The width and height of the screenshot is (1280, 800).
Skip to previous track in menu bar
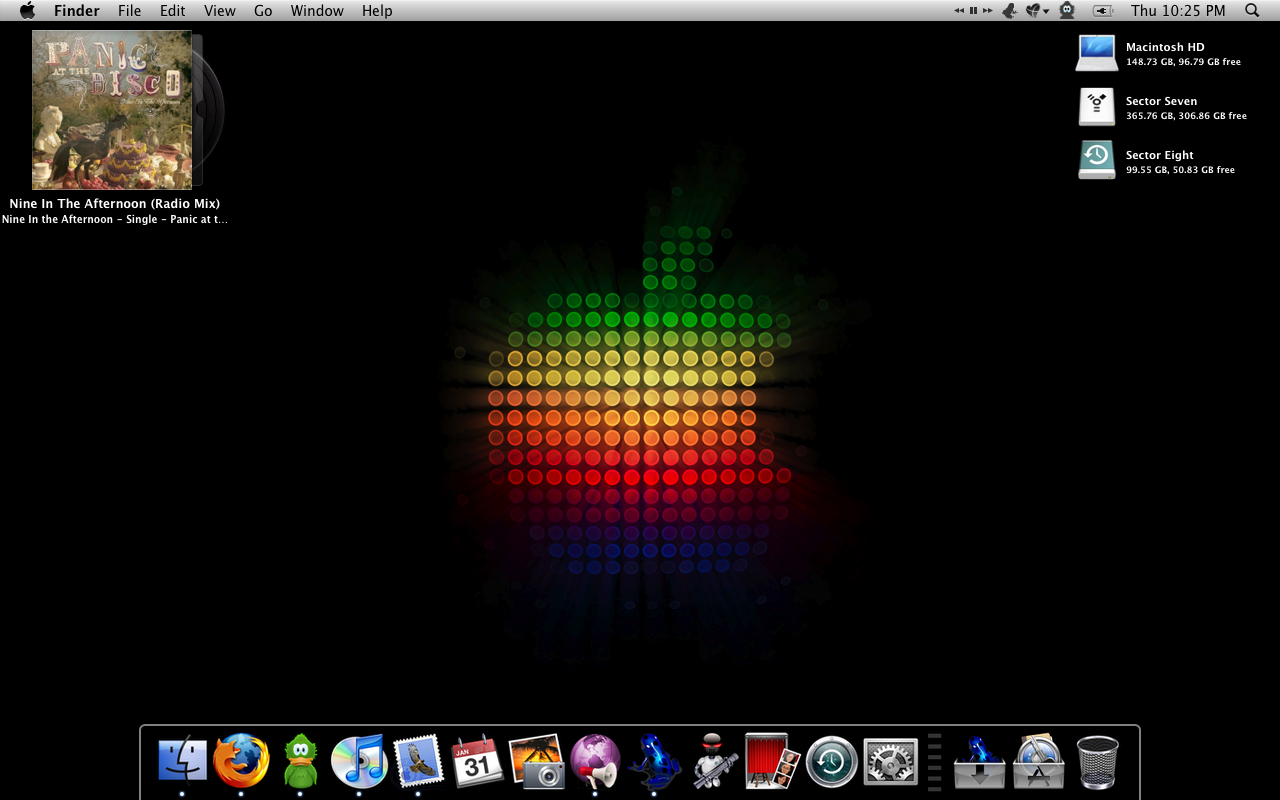(959, 10)
